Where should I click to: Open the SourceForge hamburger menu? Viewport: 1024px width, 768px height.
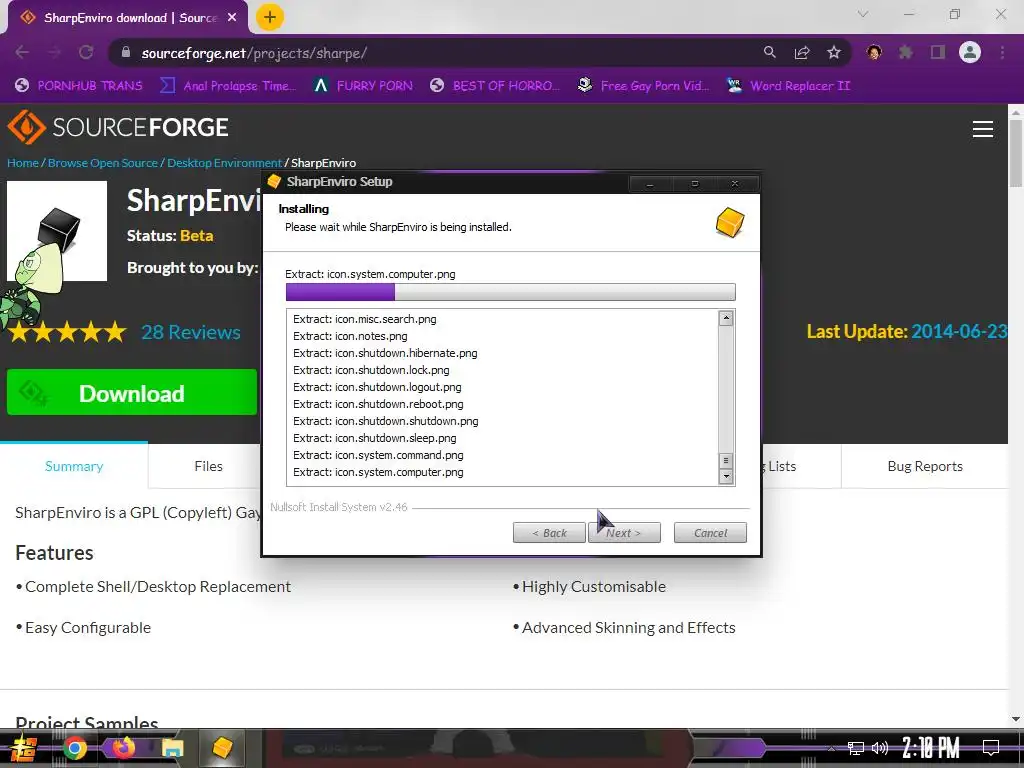[982, 129]
